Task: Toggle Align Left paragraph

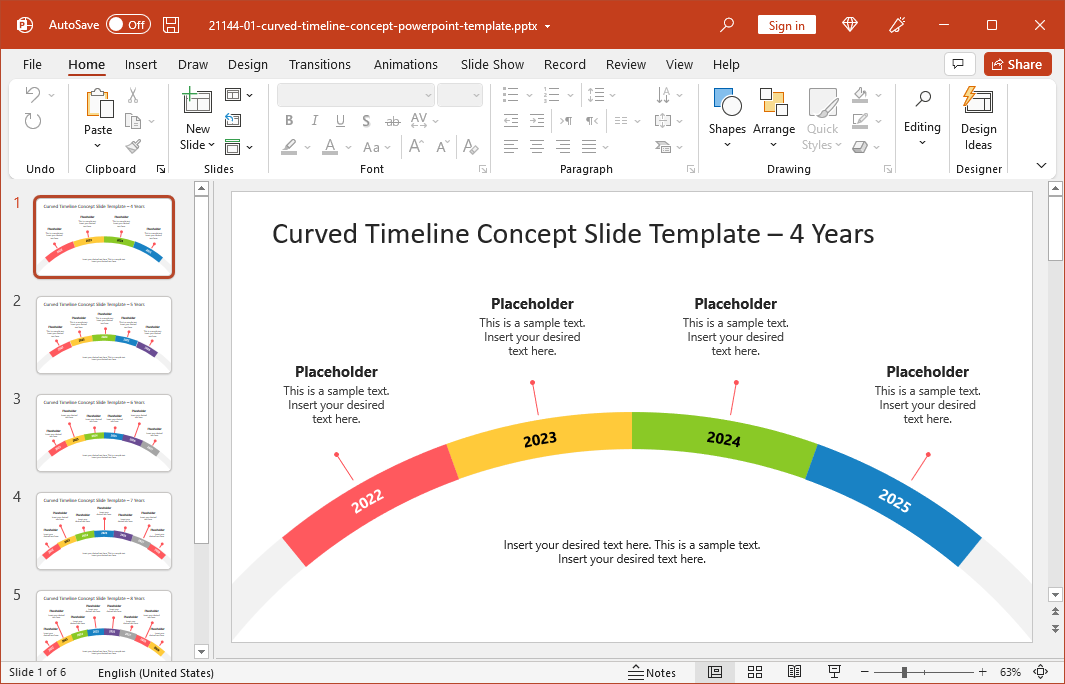Action: [x=511, y=146]
